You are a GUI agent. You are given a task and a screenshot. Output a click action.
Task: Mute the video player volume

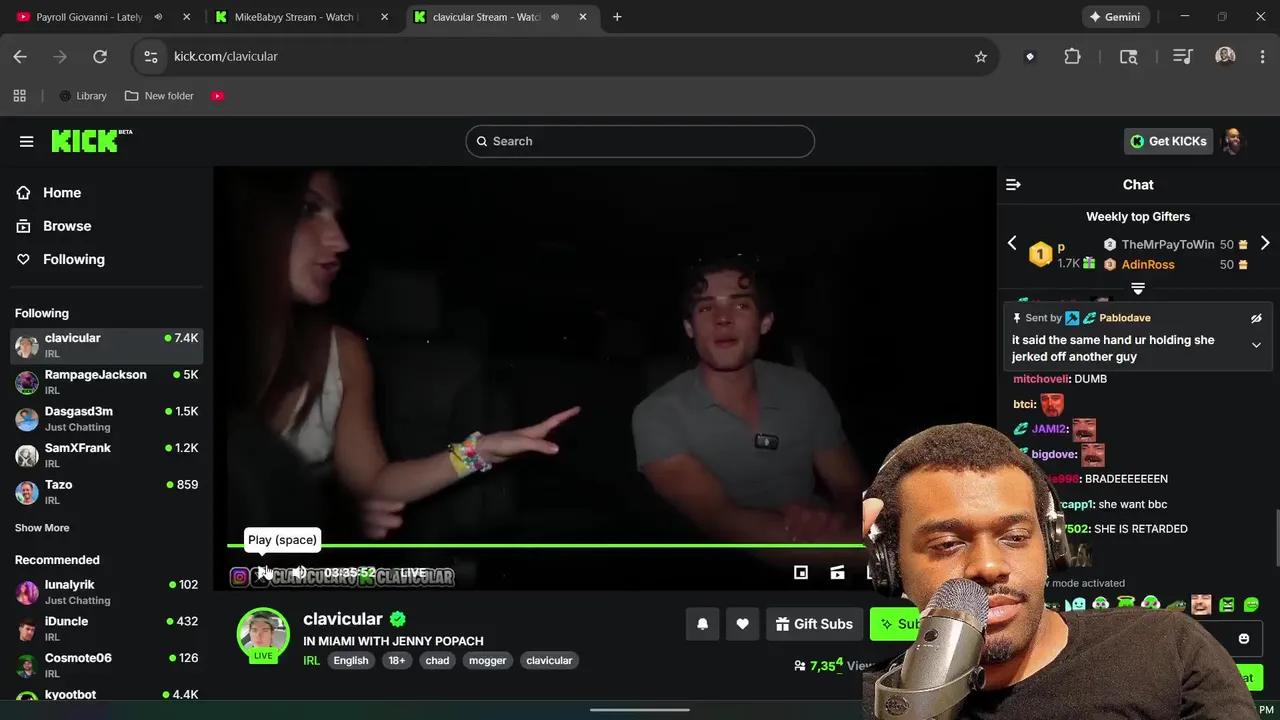click(299, 573)
